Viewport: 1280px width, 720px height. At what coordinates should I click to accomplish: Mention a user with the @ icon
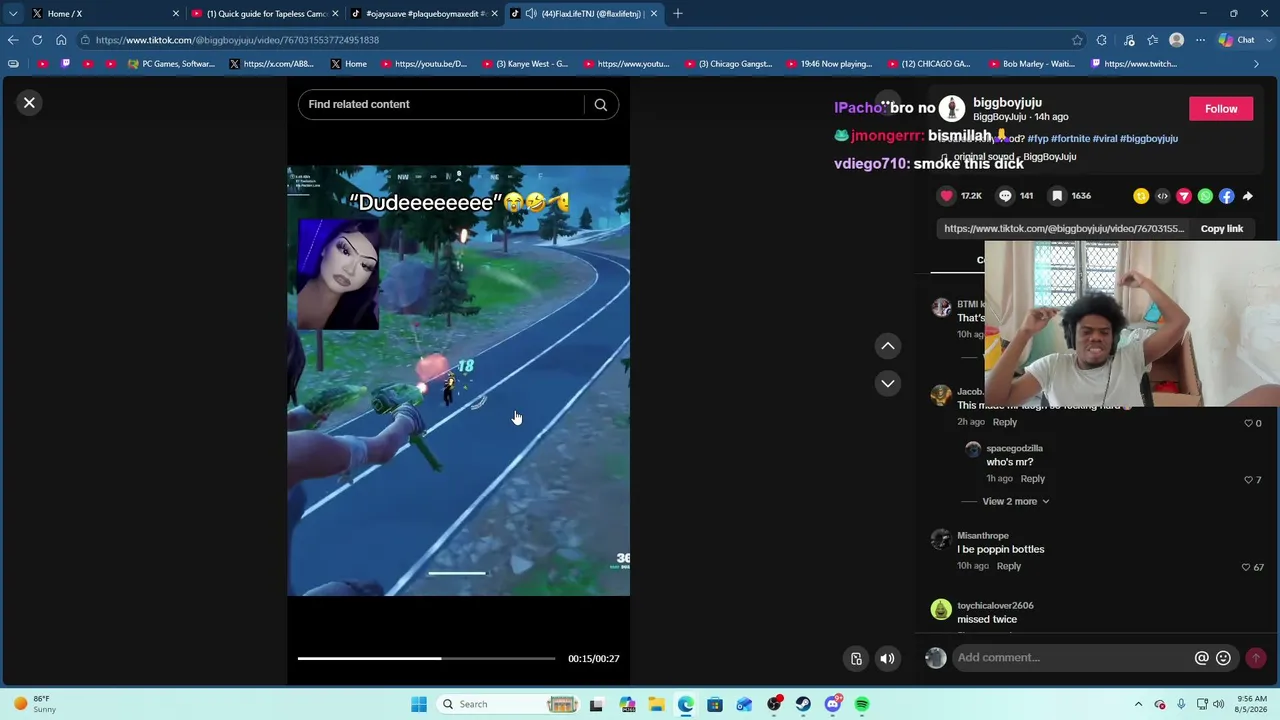[x=1201, y=657]
